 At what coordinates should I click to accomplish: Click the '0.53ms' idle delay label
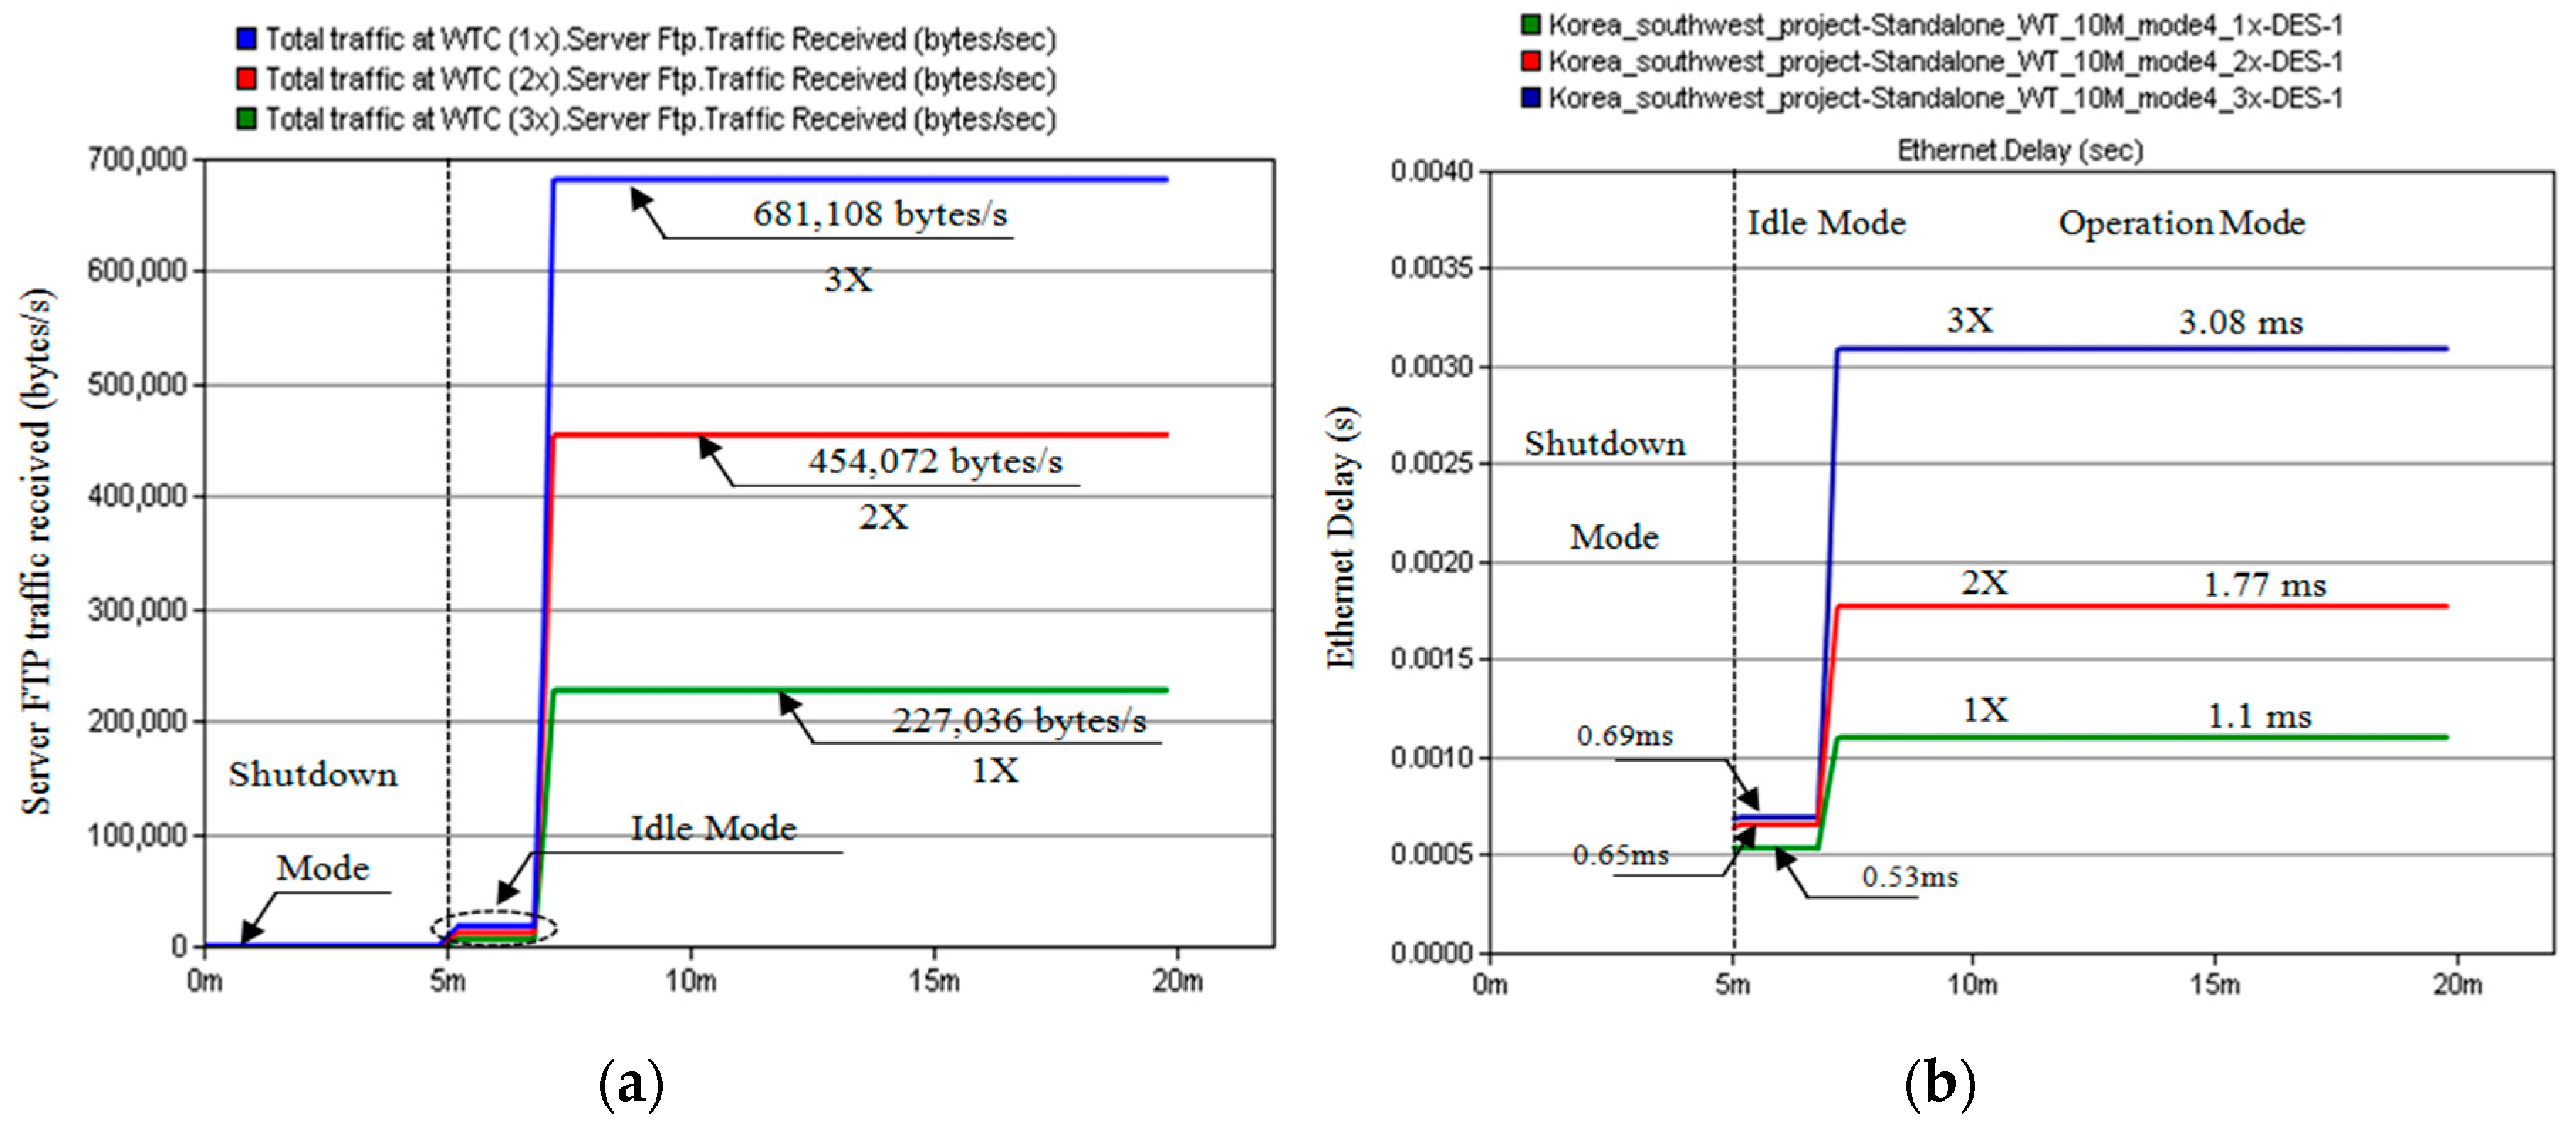[1910, 877]
